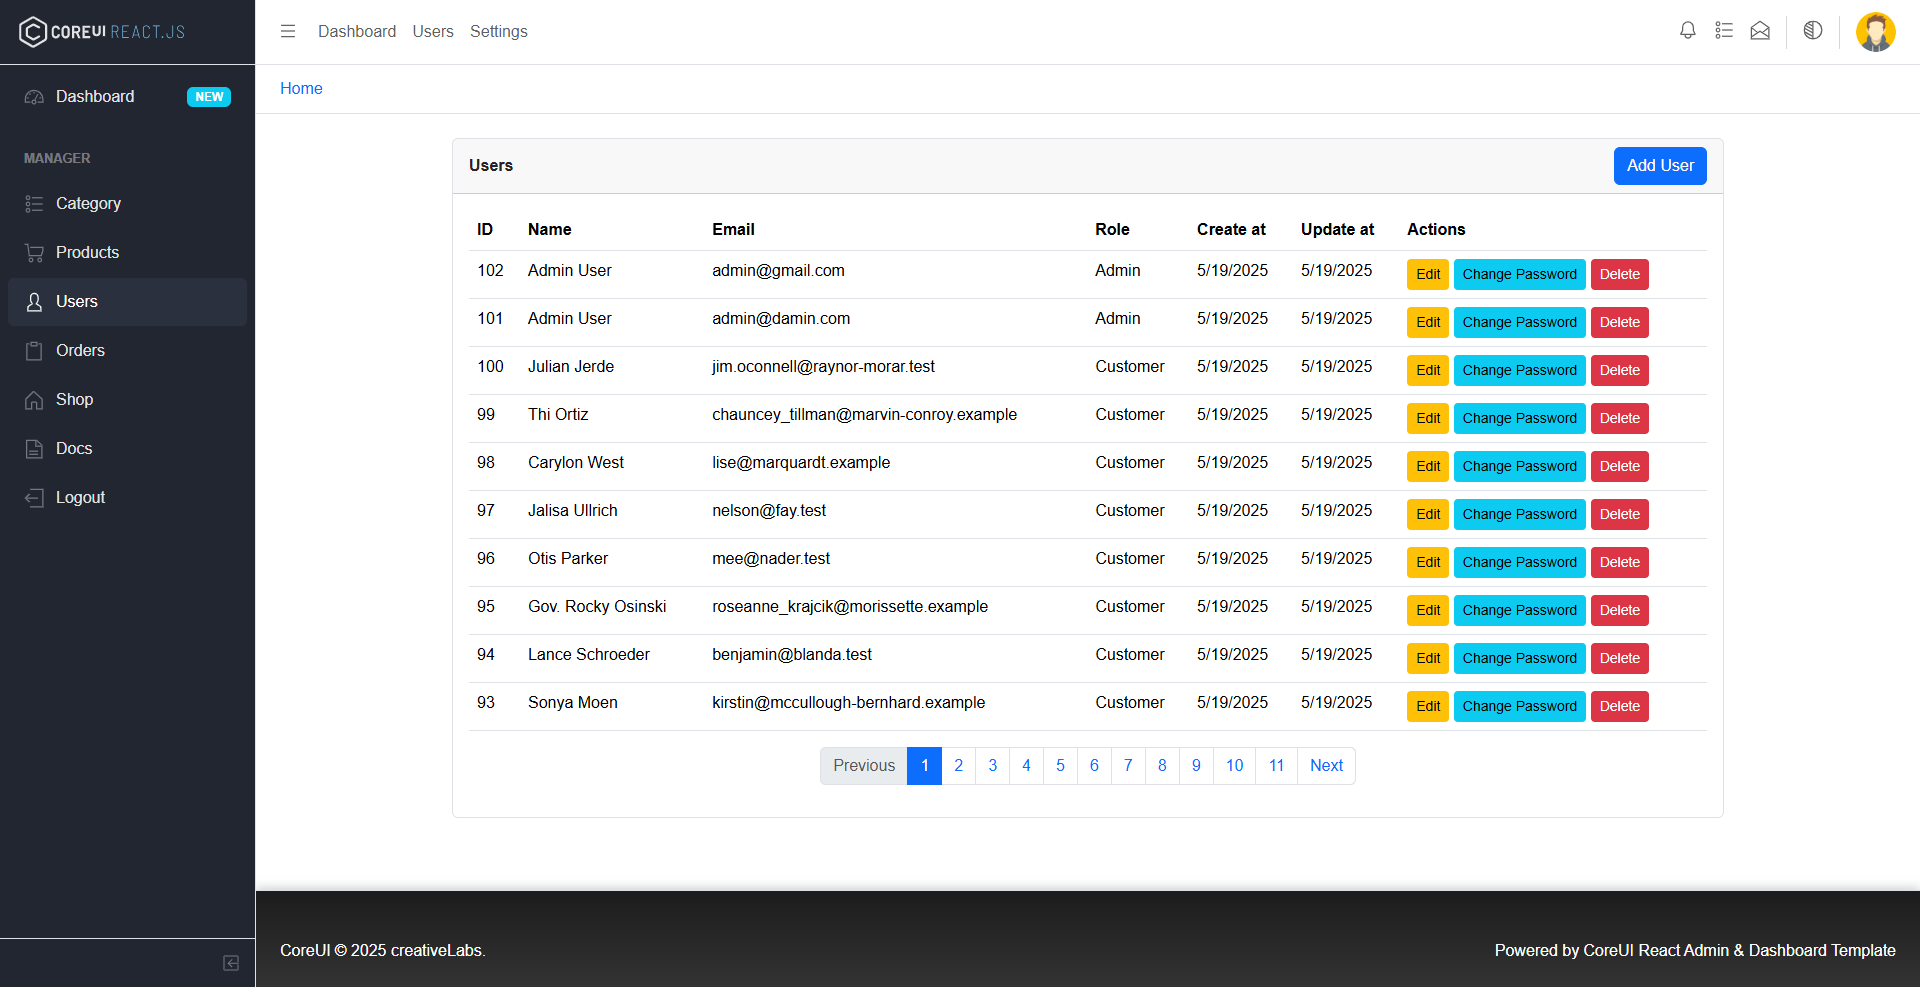Click the Docs document icon in sidebar

(x=34, y=449)
